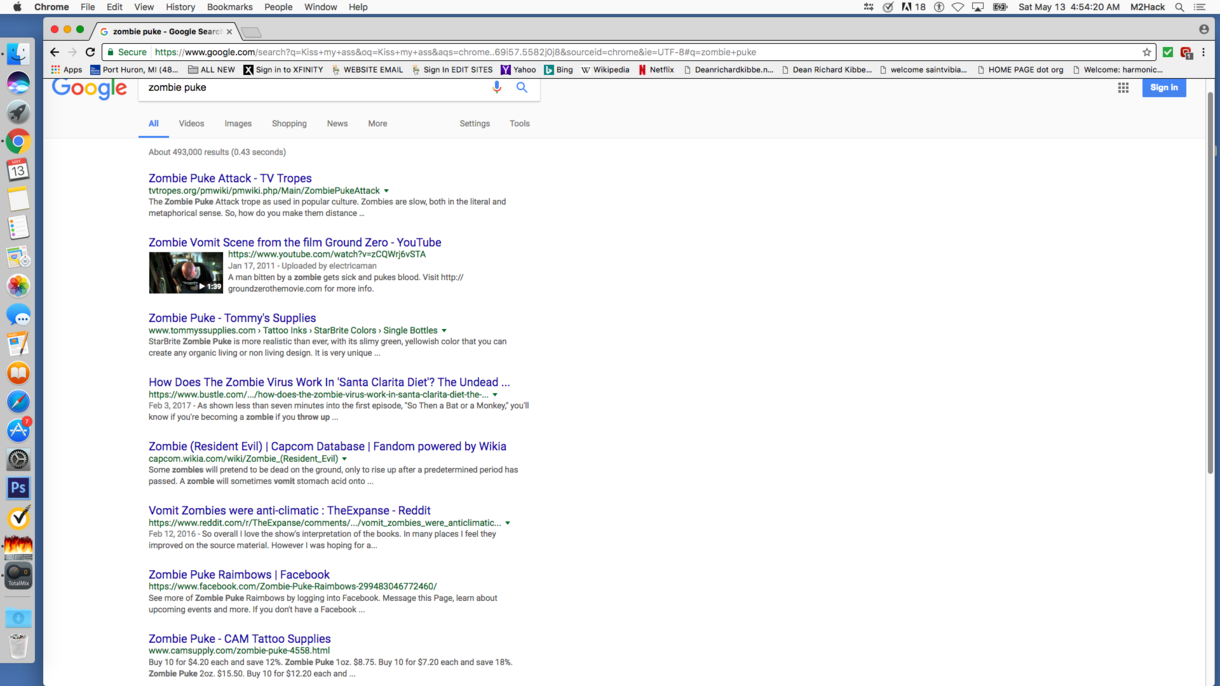Viewport: 1220px width, 686px height.
Task: Open the Settings menu under search box
Action: (475, 124)
